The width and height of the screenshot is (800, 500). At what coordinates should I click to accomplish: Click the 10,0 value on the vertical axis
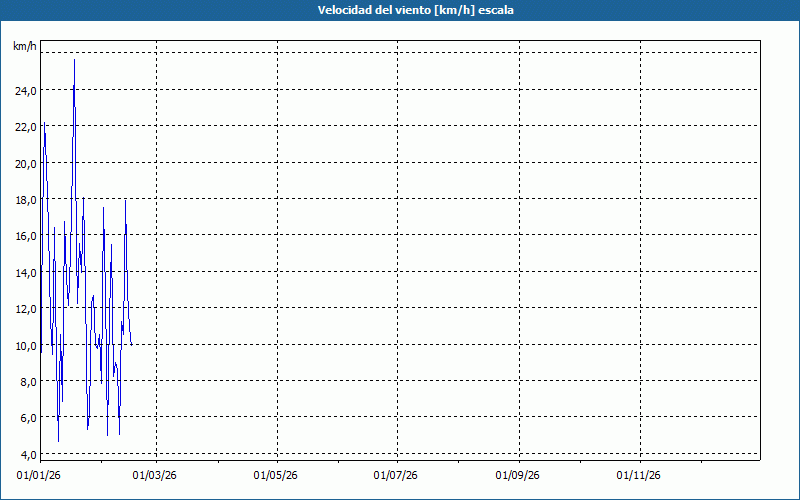click(26, 346)
